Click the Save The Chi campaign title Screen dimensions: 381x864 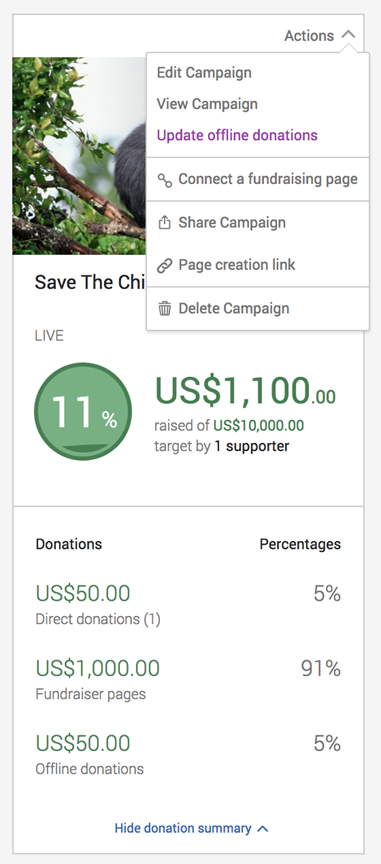[x=90, y=283]
